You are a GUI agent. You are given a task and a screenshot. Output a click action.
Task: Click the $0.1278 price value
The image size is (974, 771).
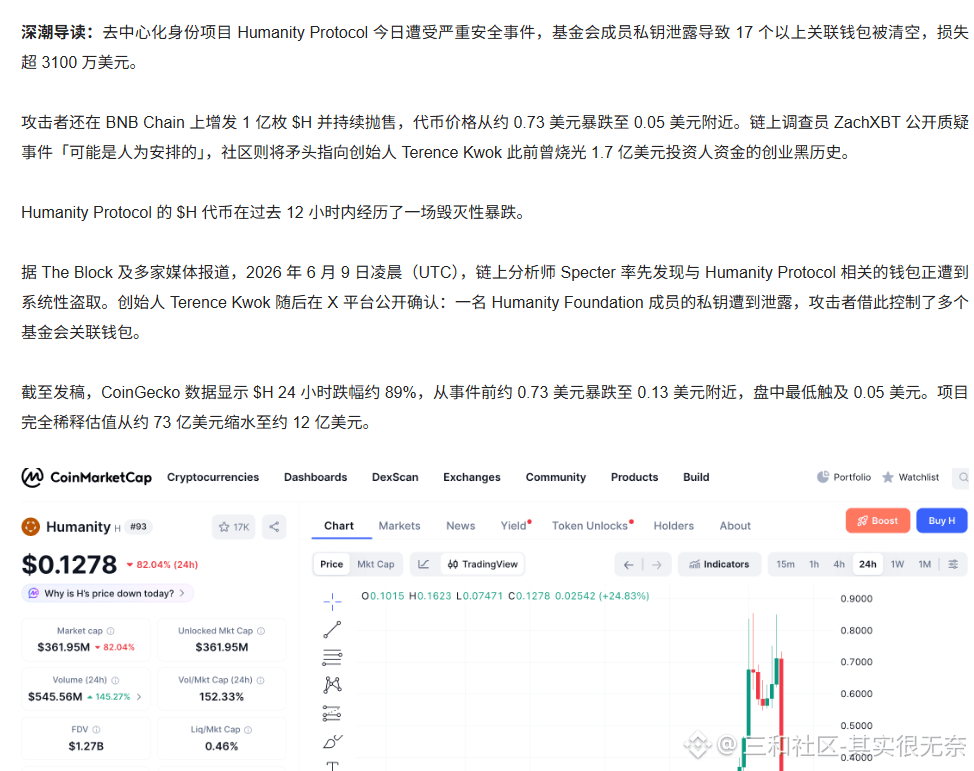[x=69, y=565]
